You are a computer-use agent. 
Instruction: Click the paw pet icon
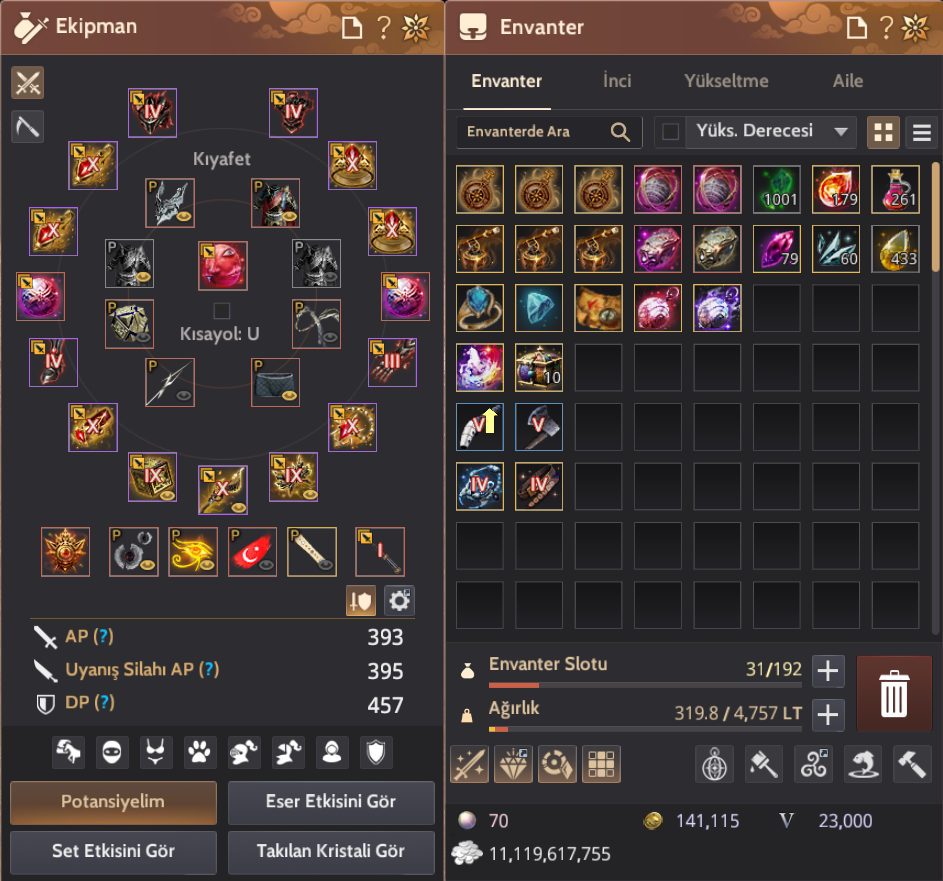[200, 752]
